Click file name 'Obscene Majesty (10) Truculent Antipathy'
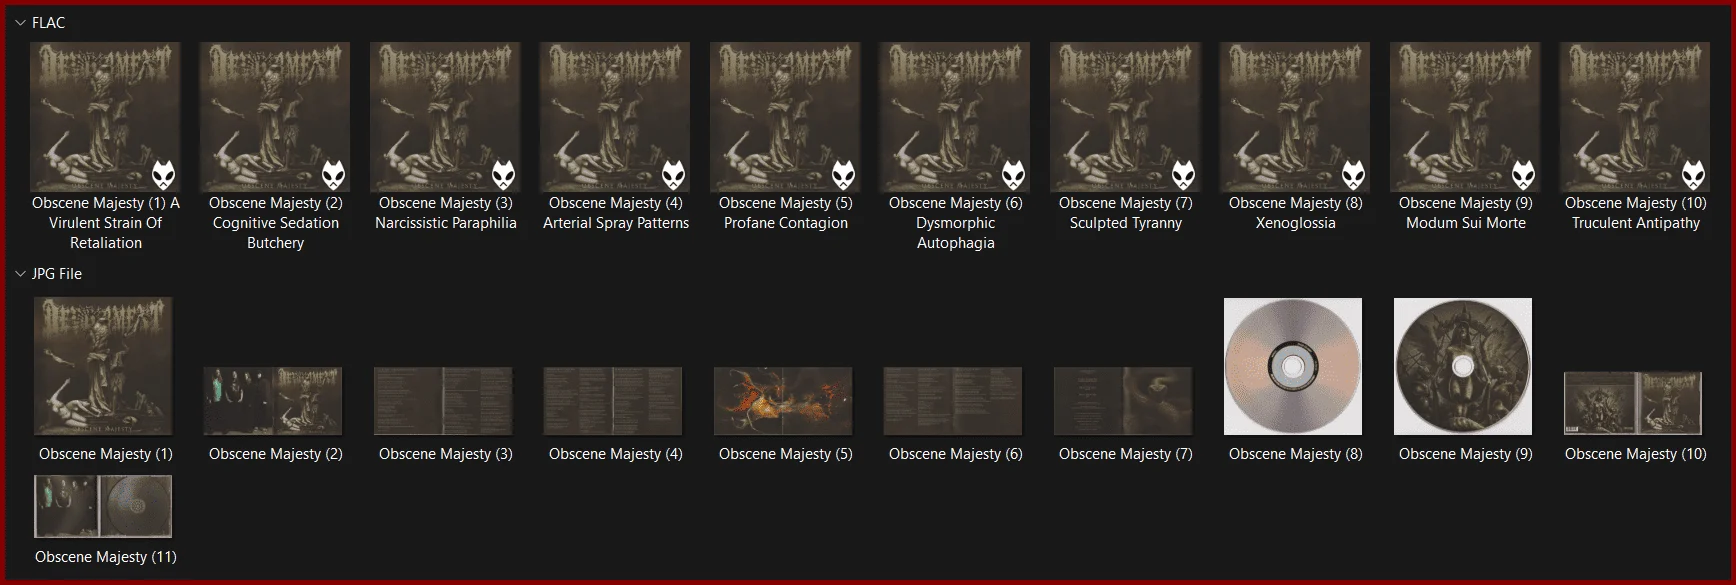 tap(1636, 213)
